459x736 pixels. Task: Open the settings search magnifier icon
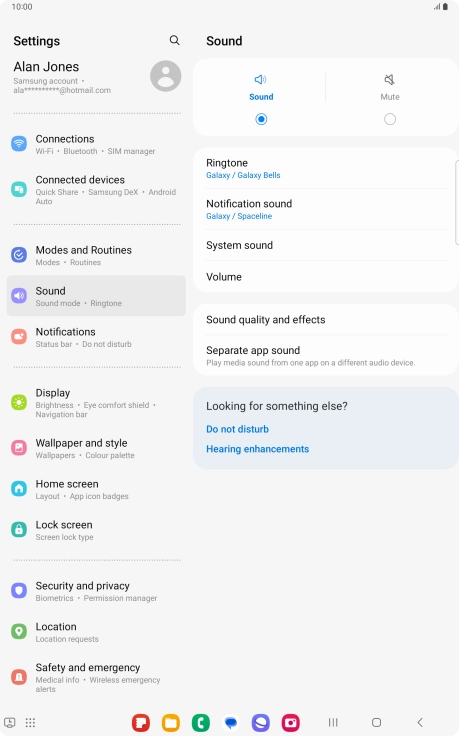[175, 40]
